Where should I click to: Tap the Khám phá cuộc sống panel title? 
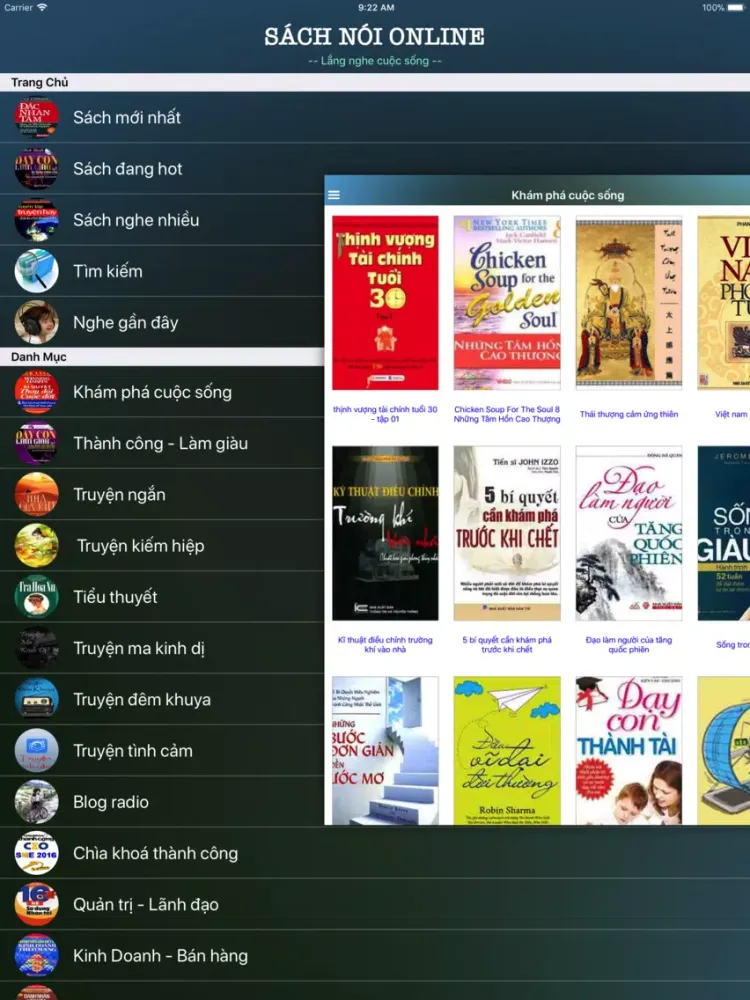coord(568,195)
